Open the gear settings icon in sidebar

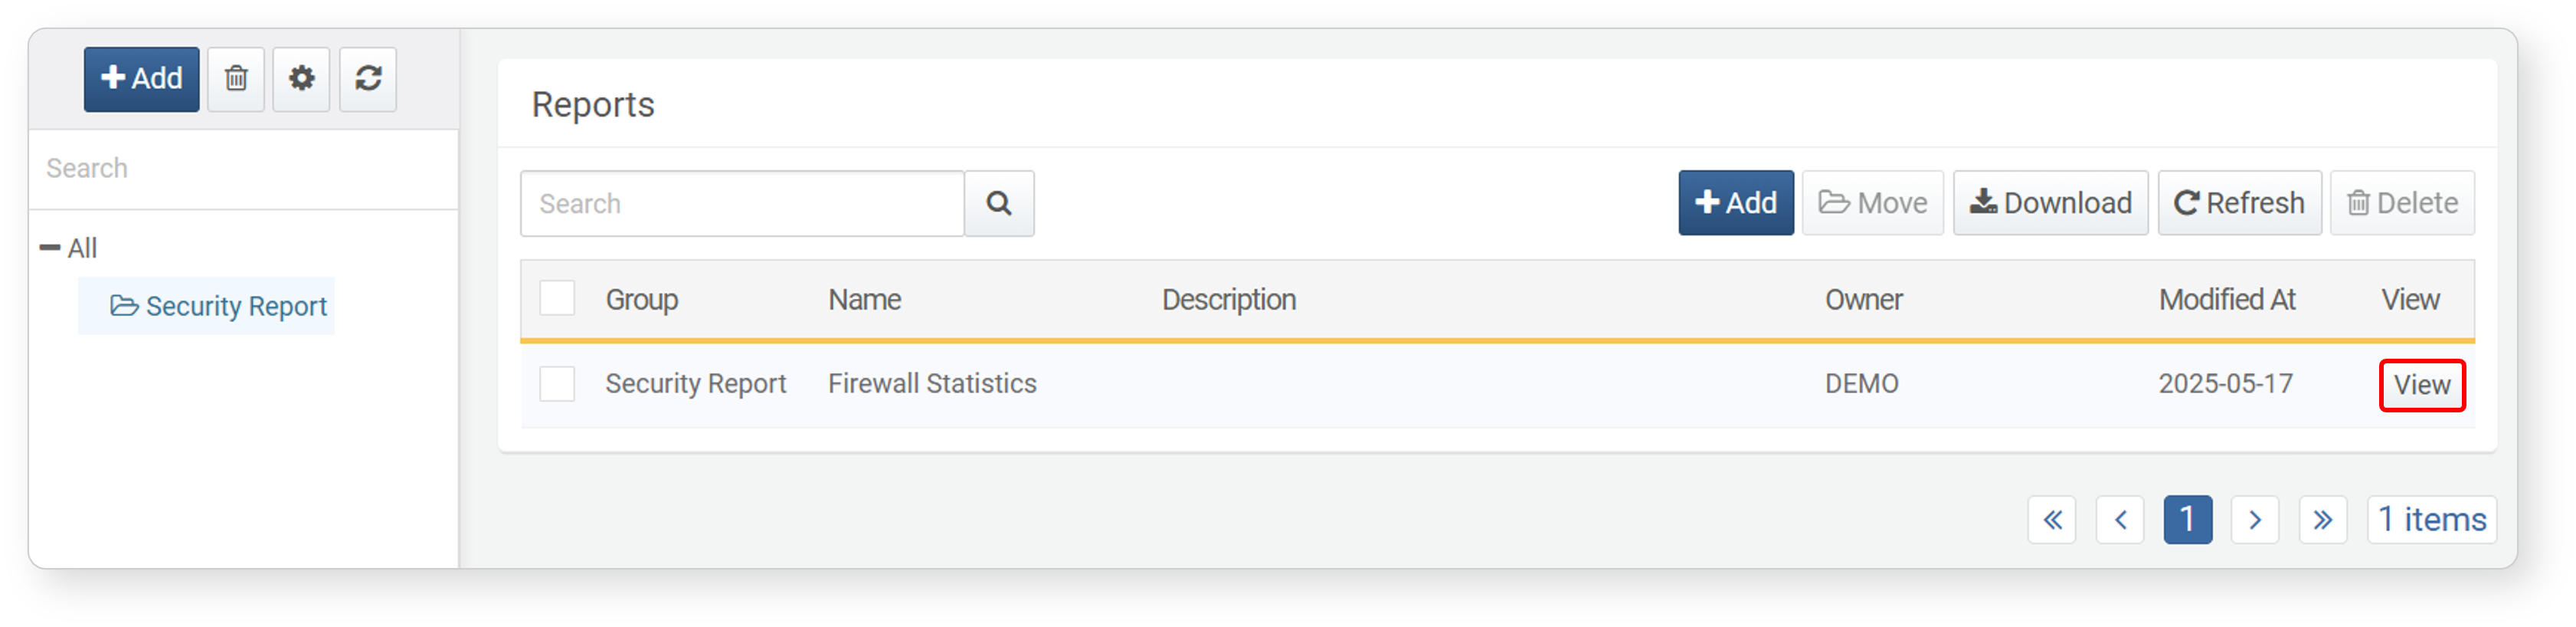(301, 79)
